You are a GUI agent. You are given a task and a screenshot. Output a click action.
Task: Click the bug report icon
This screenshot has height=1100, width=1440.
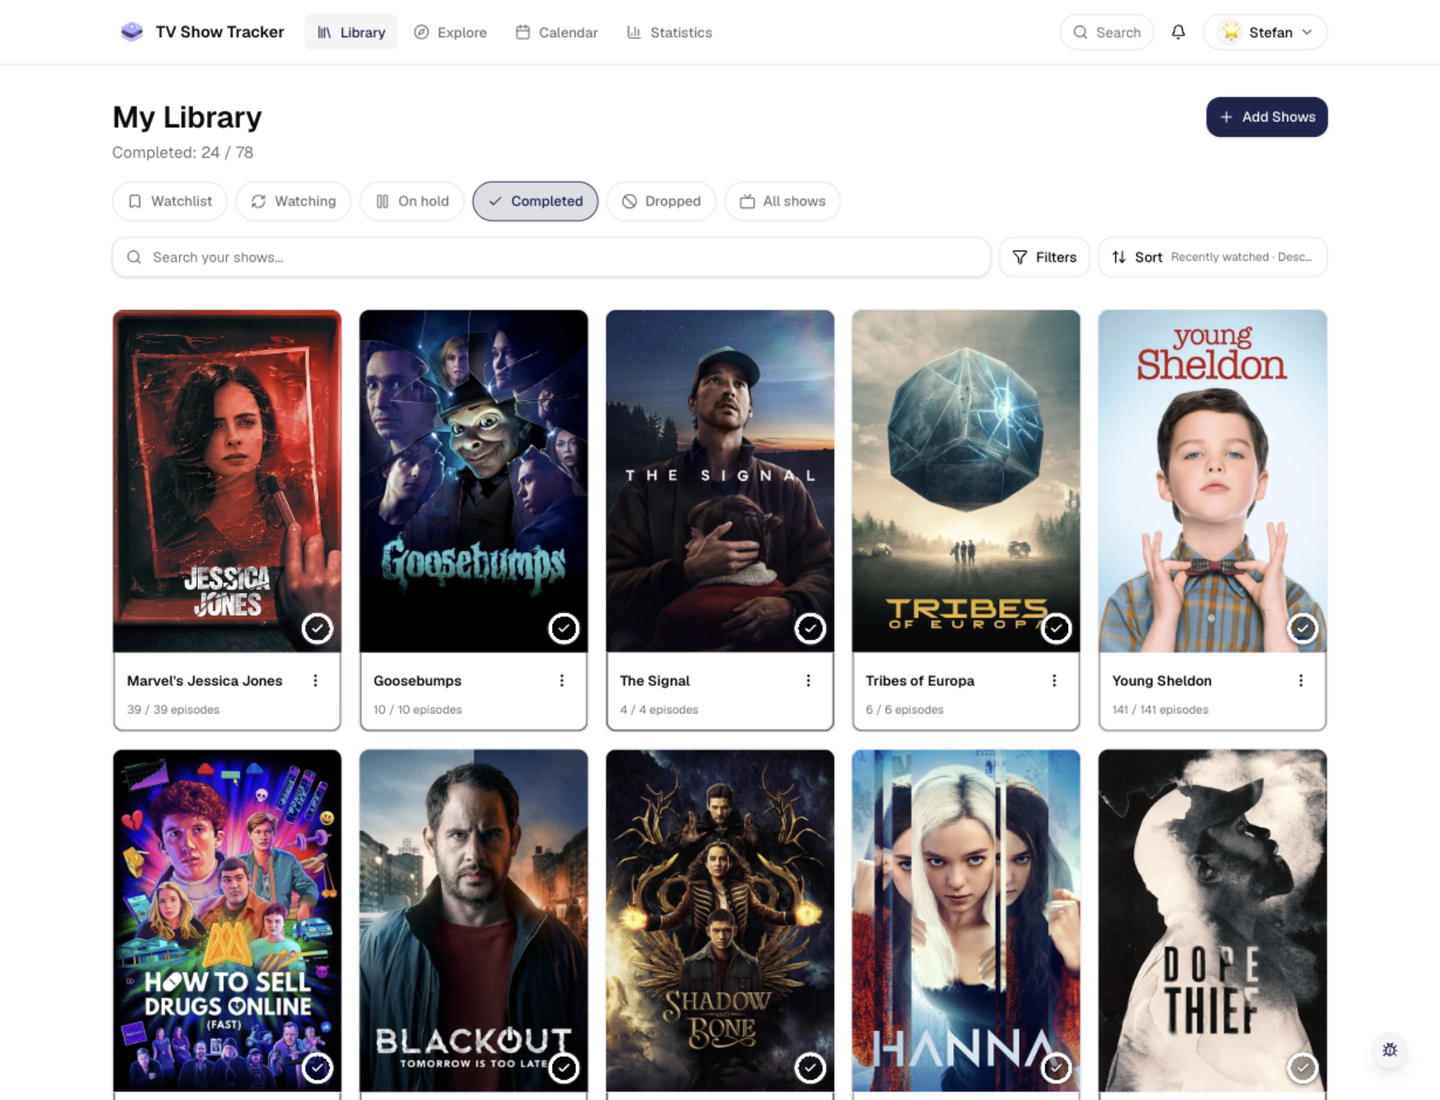(x=1390, y=1050)
